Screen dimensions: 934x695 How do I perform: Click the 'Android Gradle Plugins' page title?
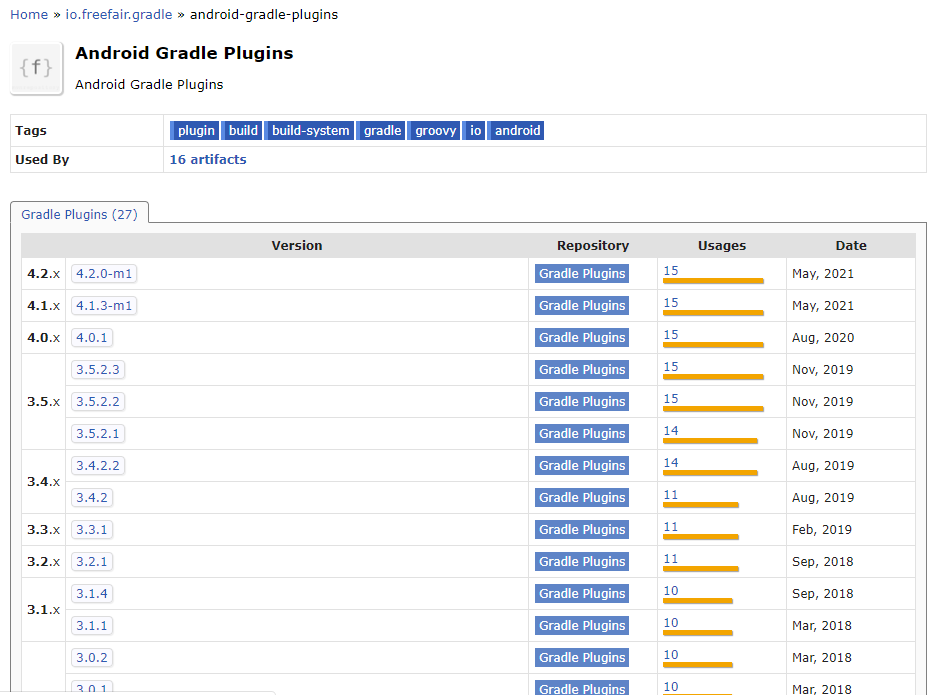[x=184, y=53]
